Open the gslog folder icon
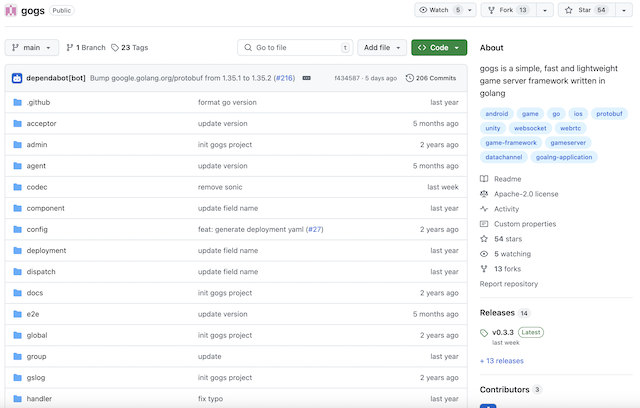This screenshot has height=408, width=640. tap(17, 378)
